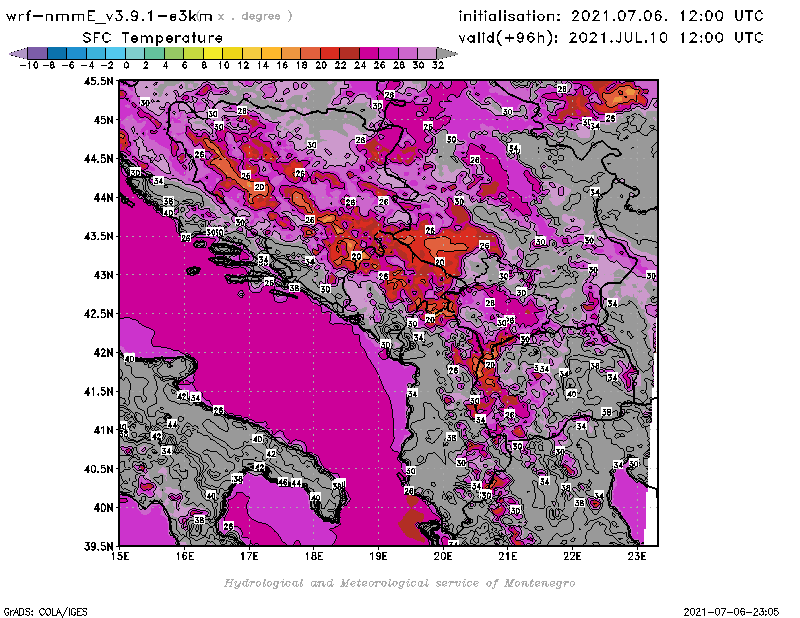Viewport: 800px width, 618px height.
Task: Click 'Hydrological and Meteorological service of Montenegro' caption
Action: (400, 583)
